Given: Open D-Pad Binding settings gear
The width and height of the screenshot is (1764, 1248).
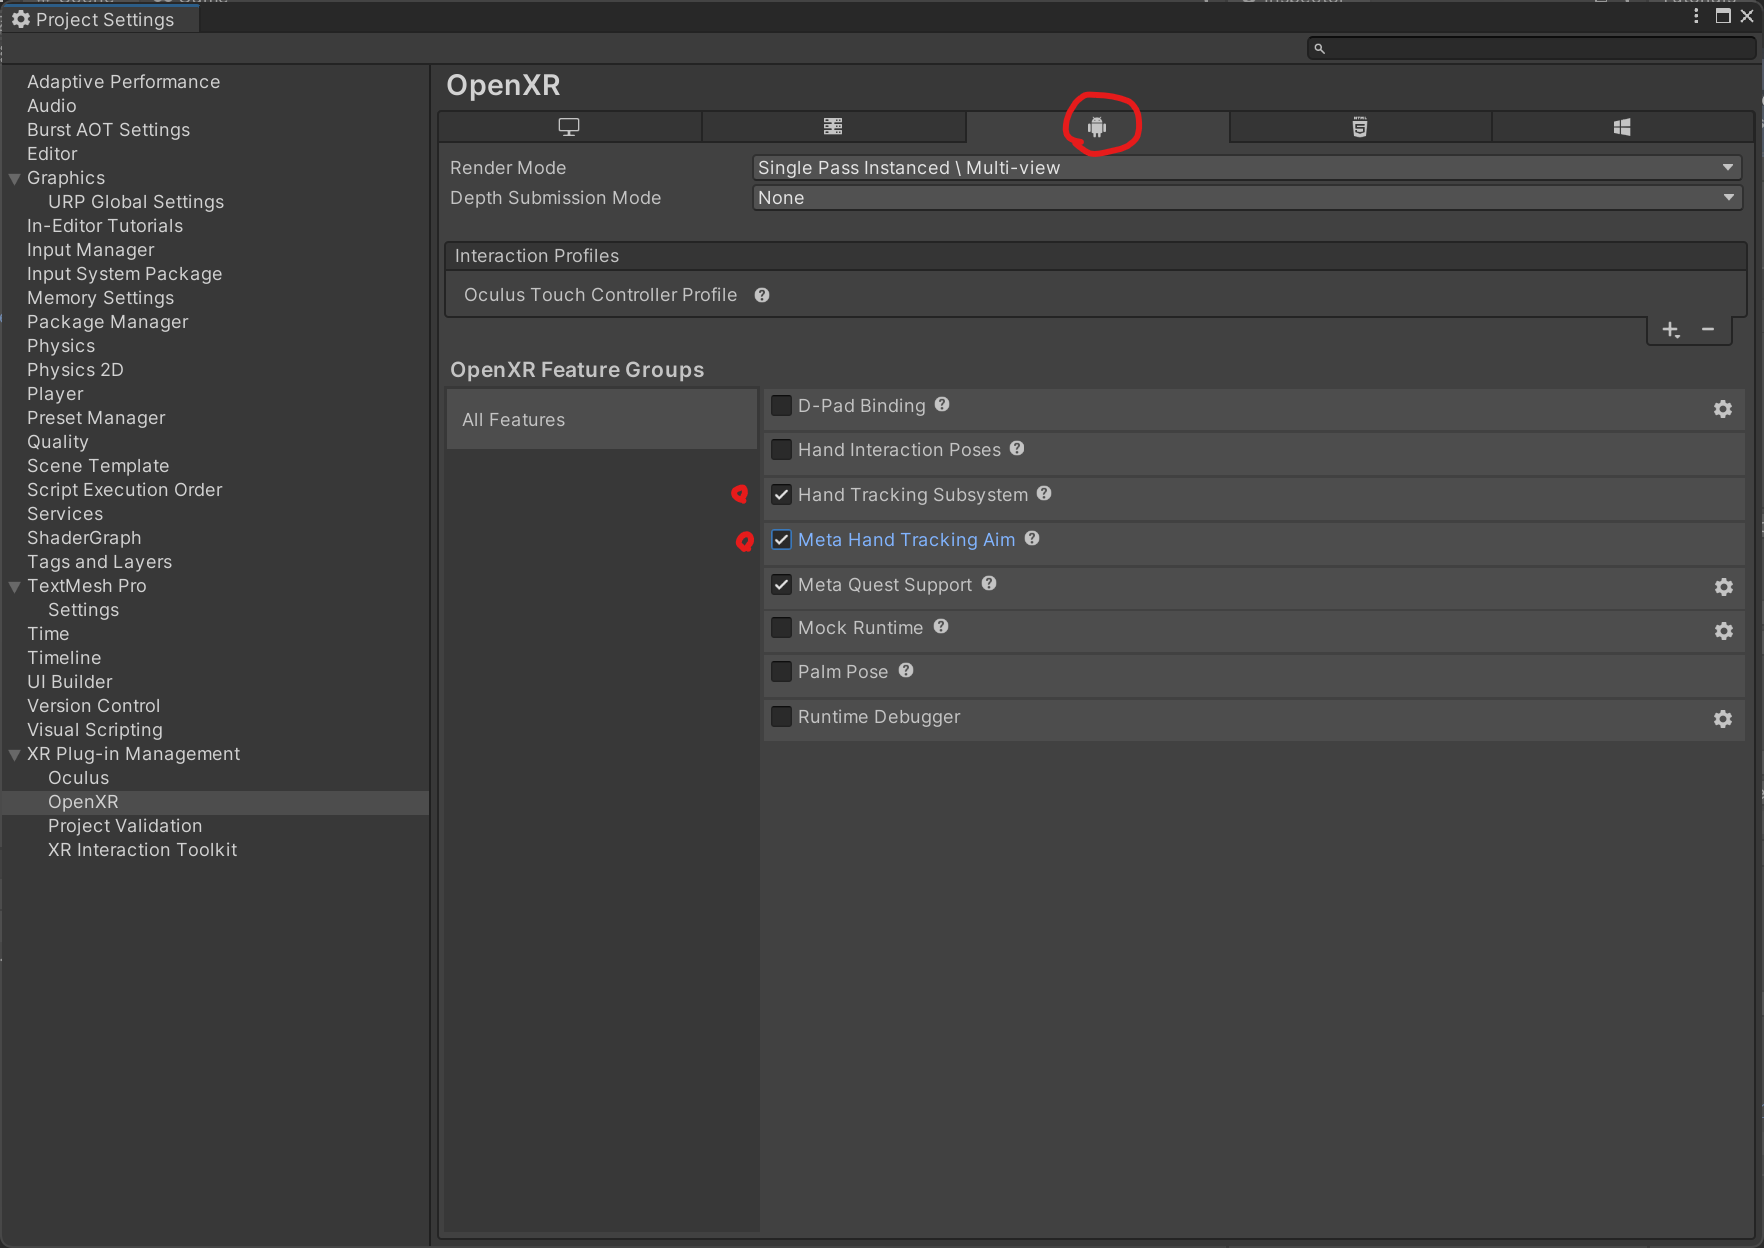Looking at the screenshot, I should point(1722,409).
